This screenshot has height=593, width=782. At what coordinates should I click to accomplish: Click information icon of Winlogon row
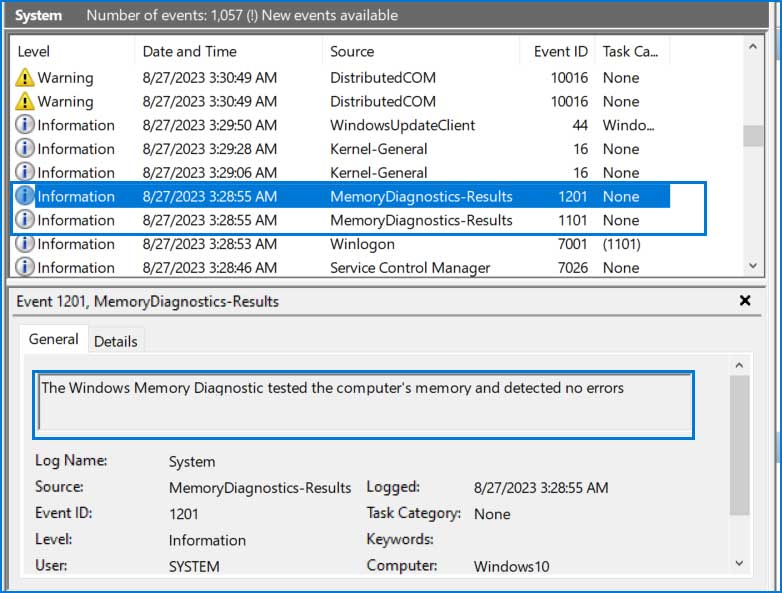[24, 243]
